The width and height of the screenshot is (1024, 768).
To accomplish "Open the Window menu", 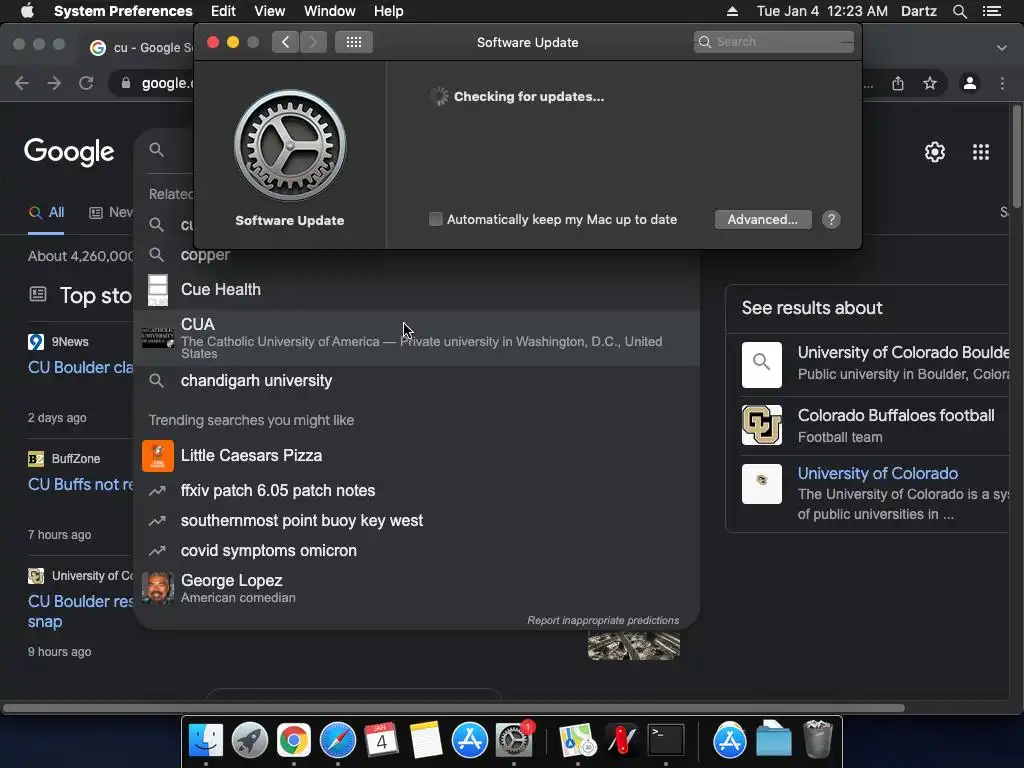I will (330, 11).
